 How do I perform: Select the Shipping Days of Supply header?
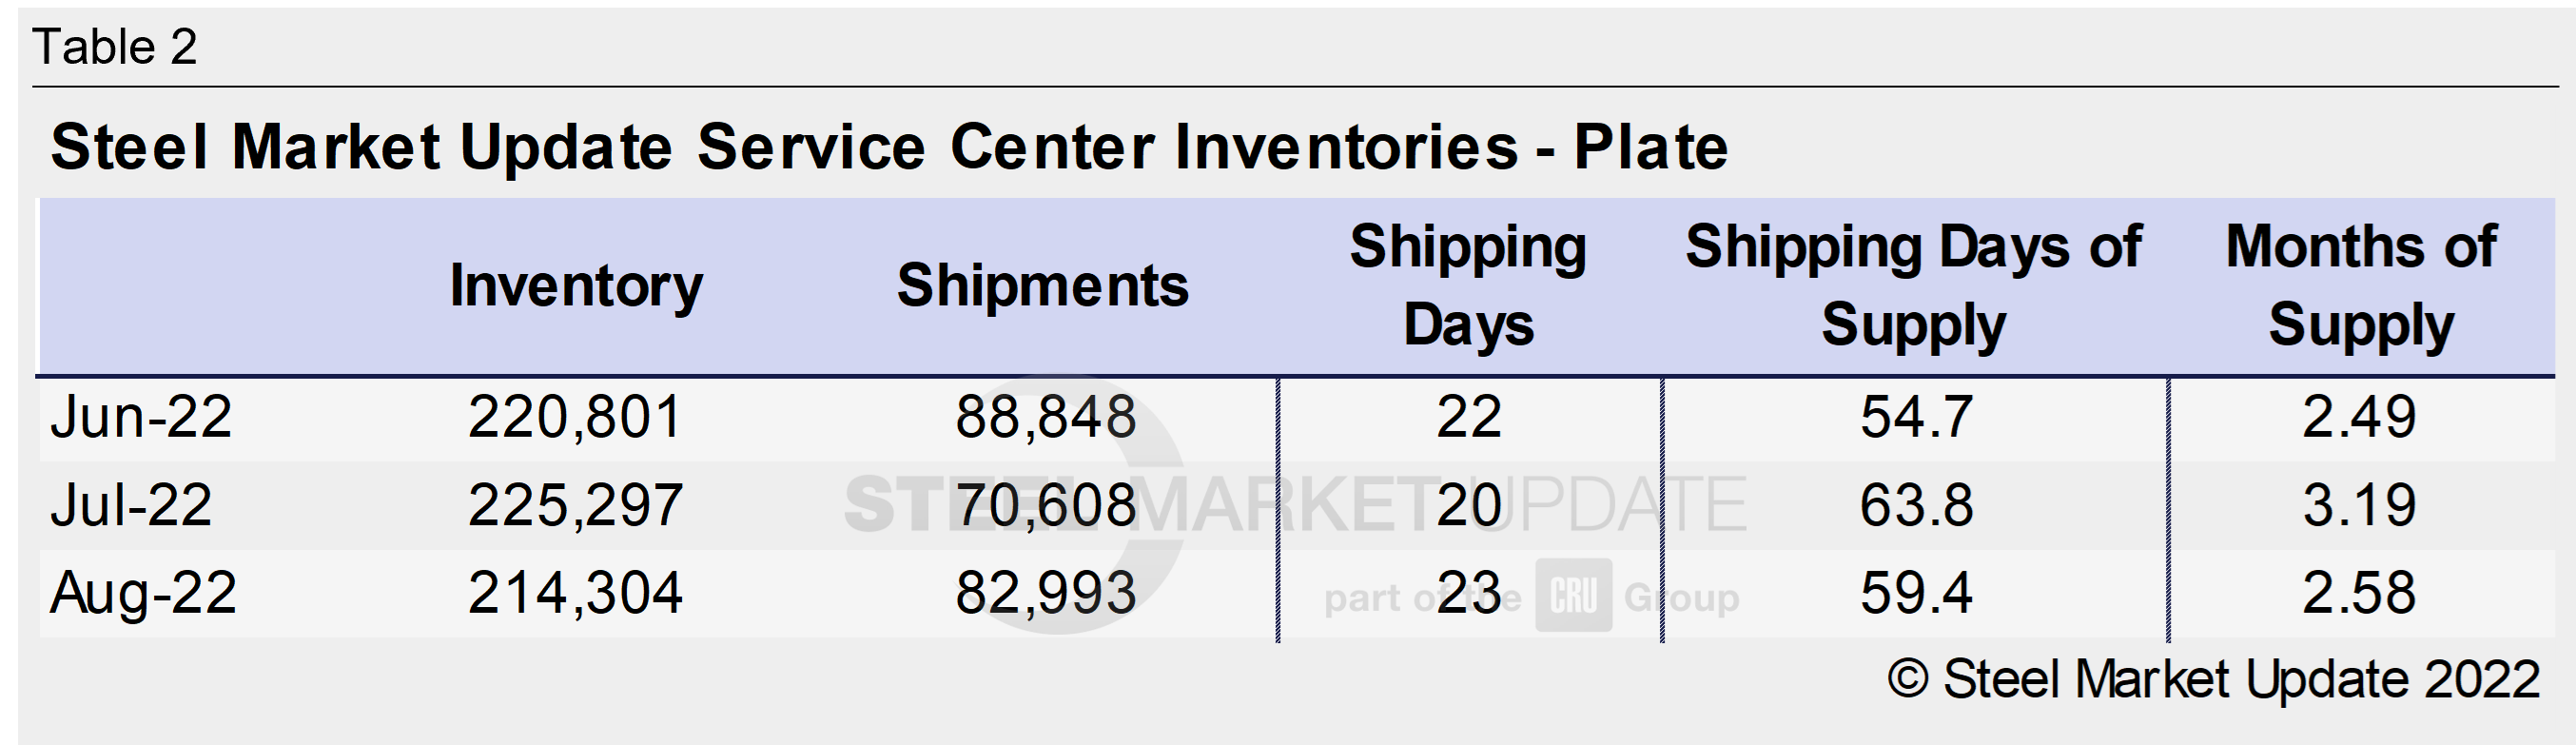pos(1913,286)
